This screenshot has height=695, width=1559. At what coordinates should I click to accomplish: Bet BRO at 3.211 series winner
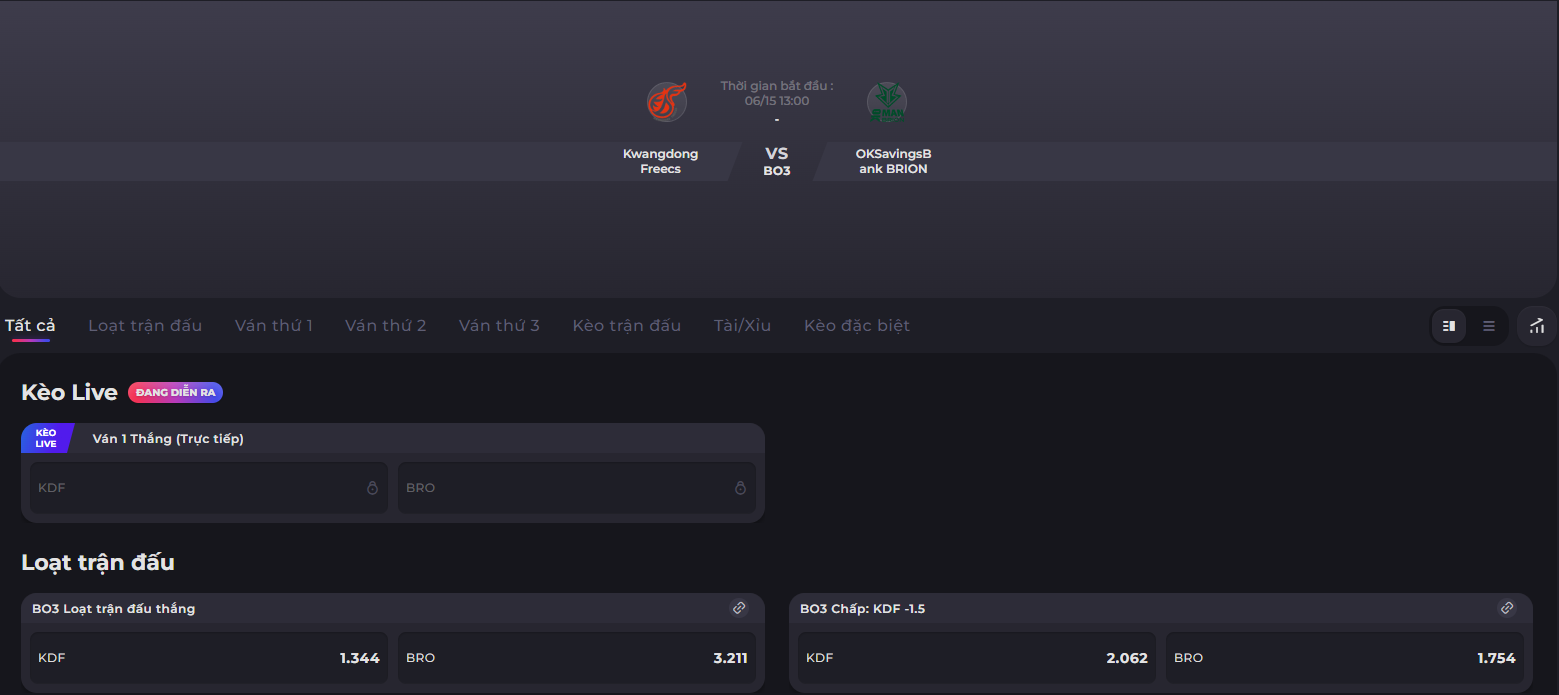577,658
